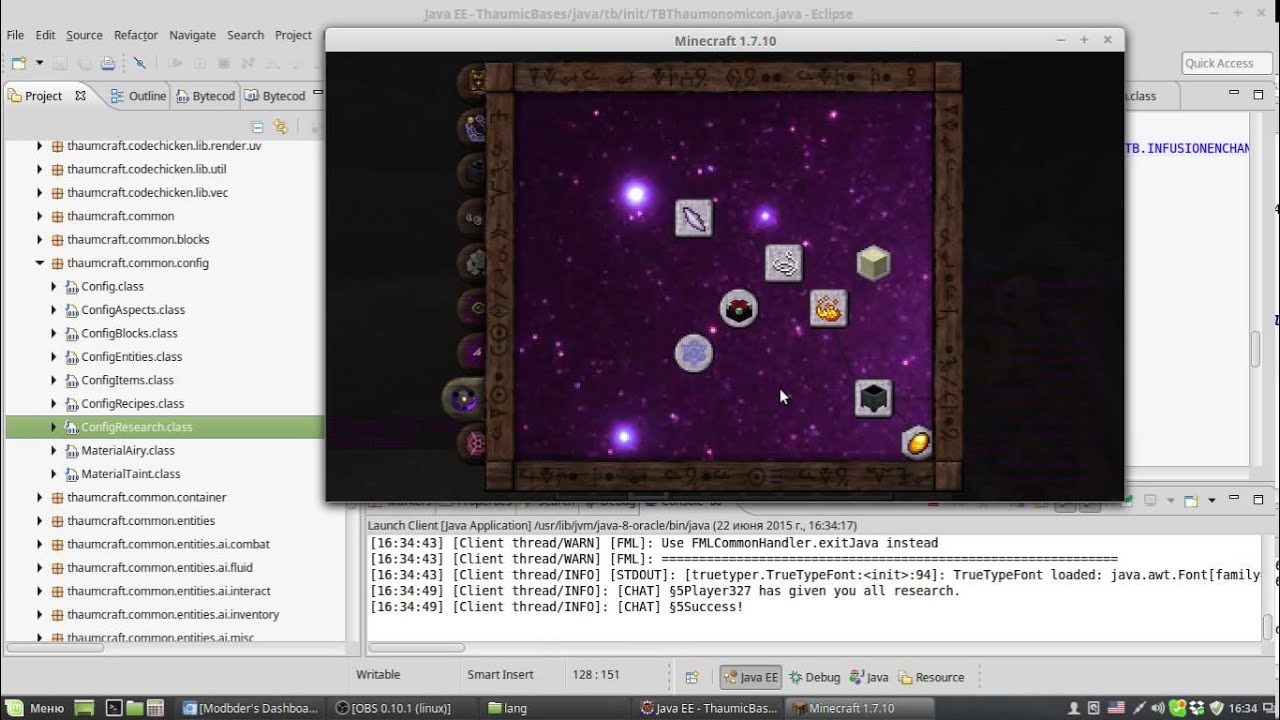The image size is (1280, 720).
Task: Select the top Thaumonomicon category tab
Action: click(x=472, y=80)
